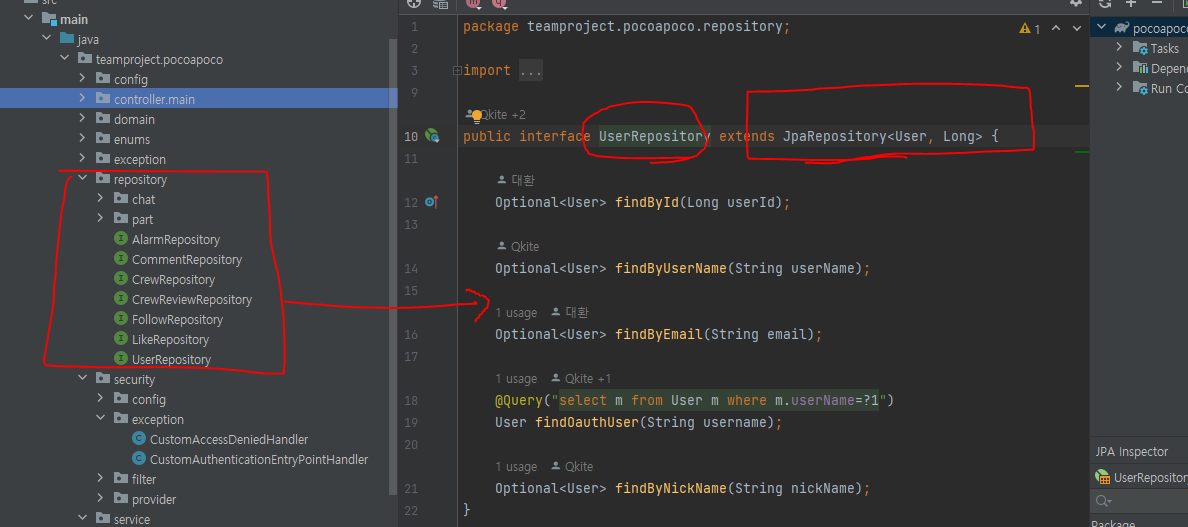Image resolution: width=1188 pixels, height=527 pixels.
Task: Collapse the security package chevron
Action: (x=82, y=379)
